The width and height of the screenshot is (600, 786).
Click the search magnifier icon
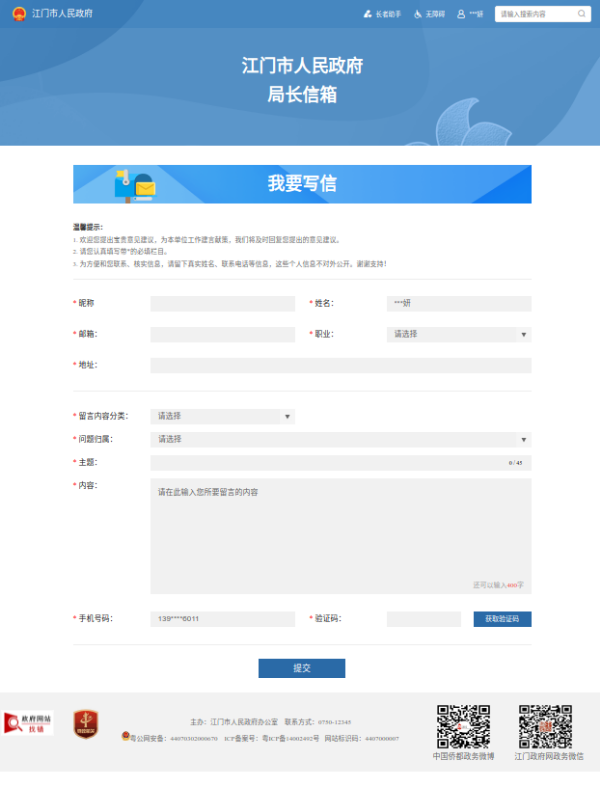point(582,14)
